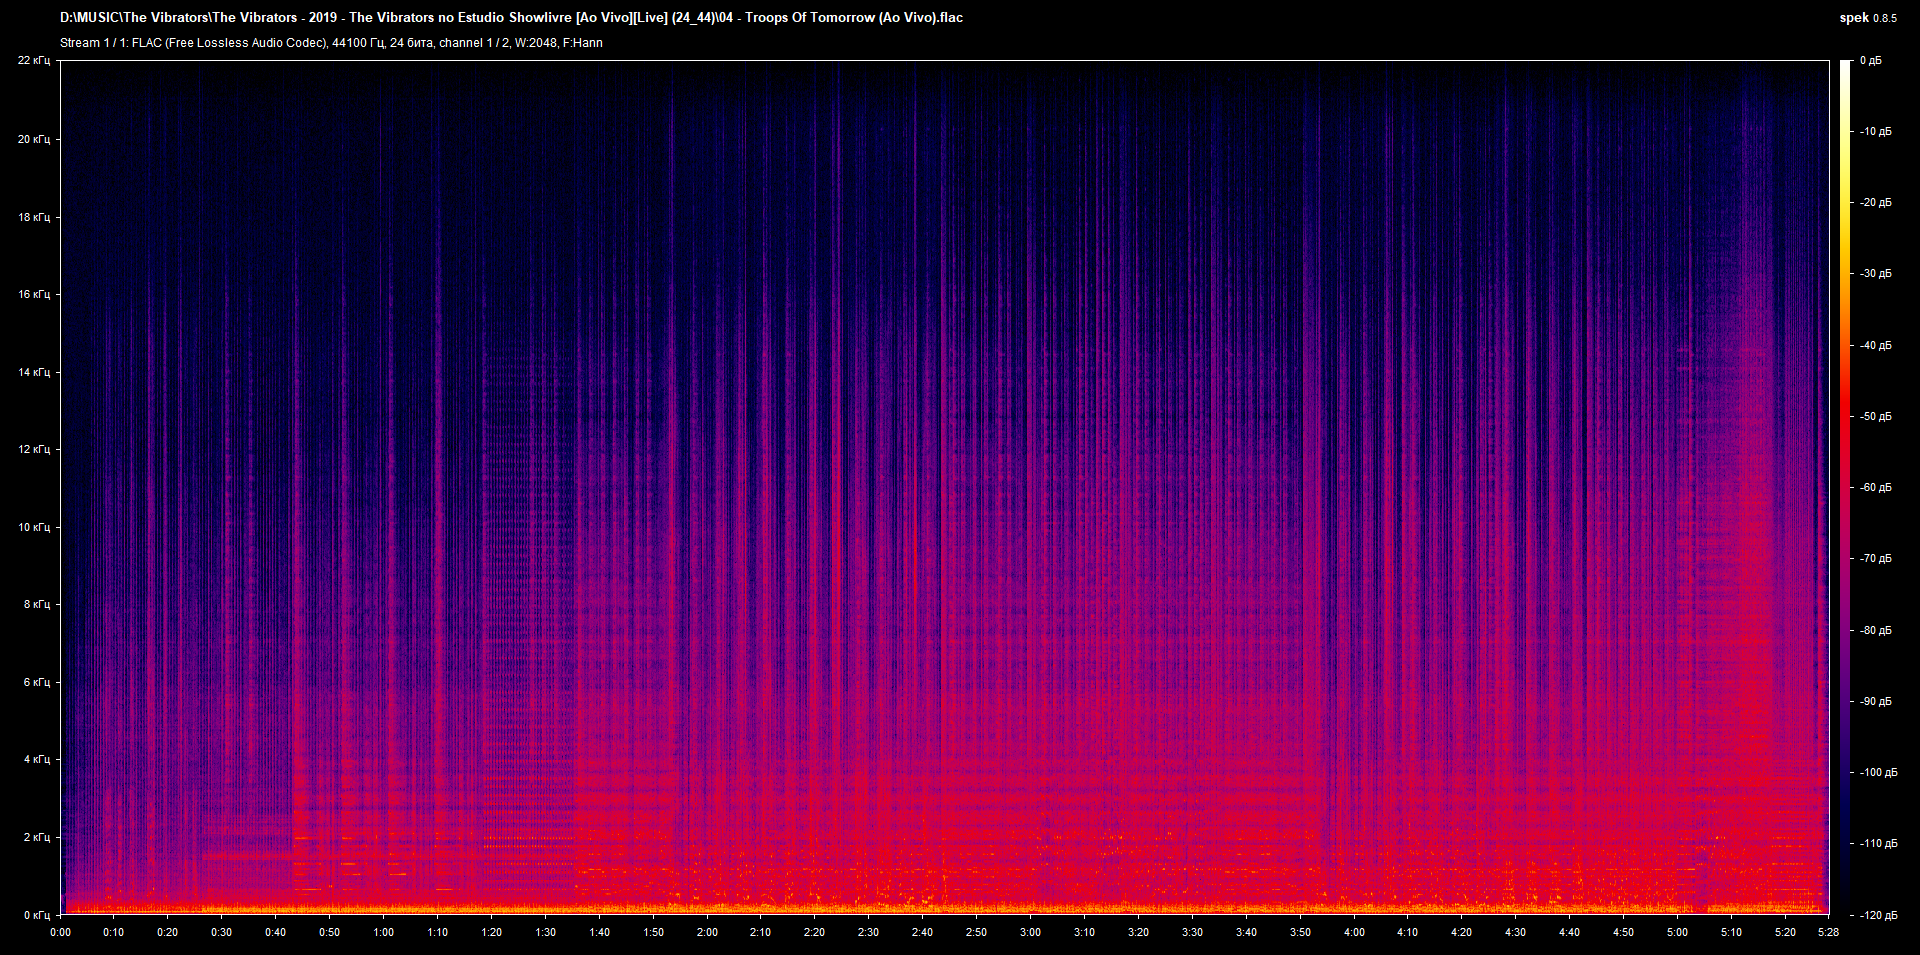Image resolution: width=1920 pixels, height=955 pixels.
Task: Click the 10 кГц axis label
Action: [x=34, y=527]
